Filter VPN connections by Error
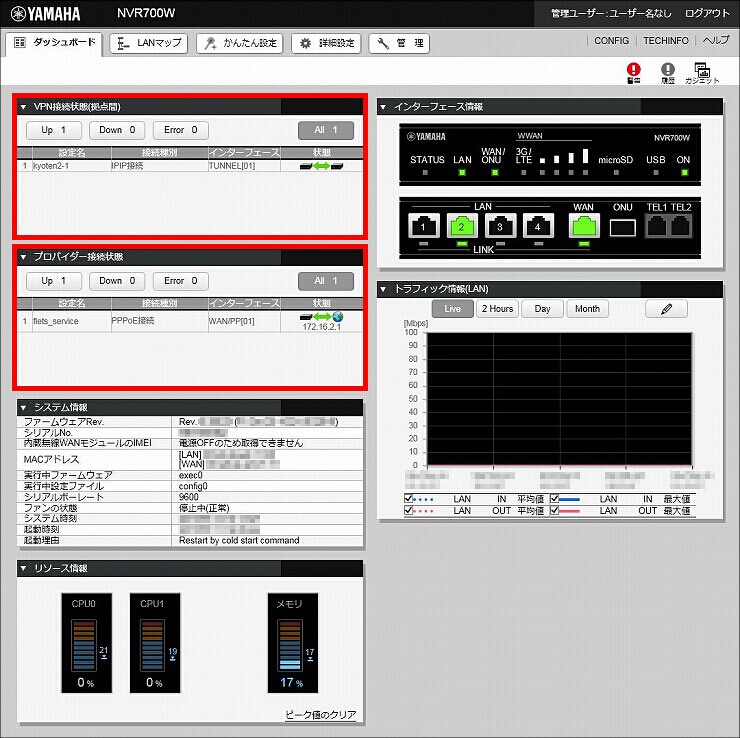The height and width of the screenshot is (738, 740). (x=181, y=130)
